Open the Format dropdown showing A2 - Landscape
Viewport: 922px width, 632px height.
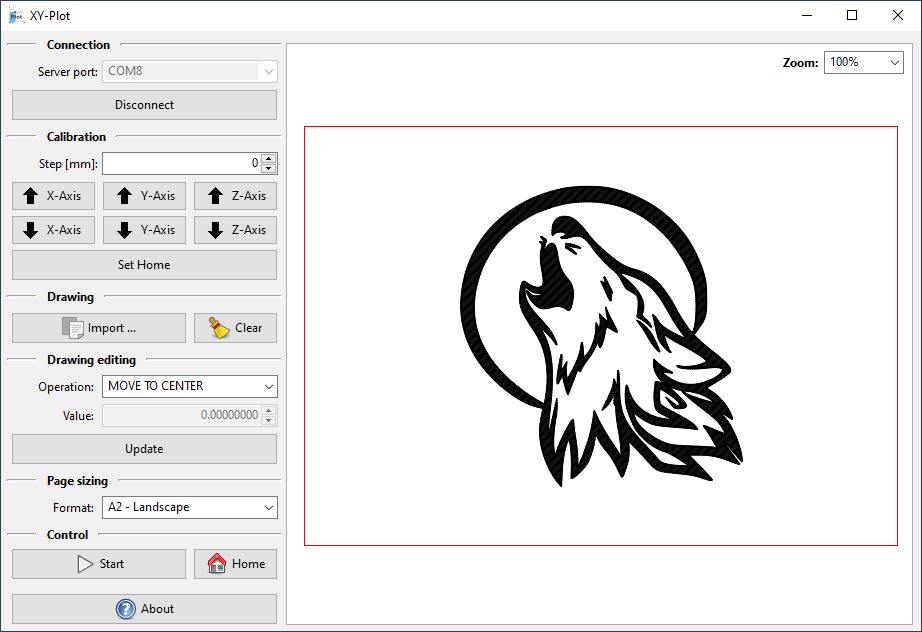click(189, 507)
